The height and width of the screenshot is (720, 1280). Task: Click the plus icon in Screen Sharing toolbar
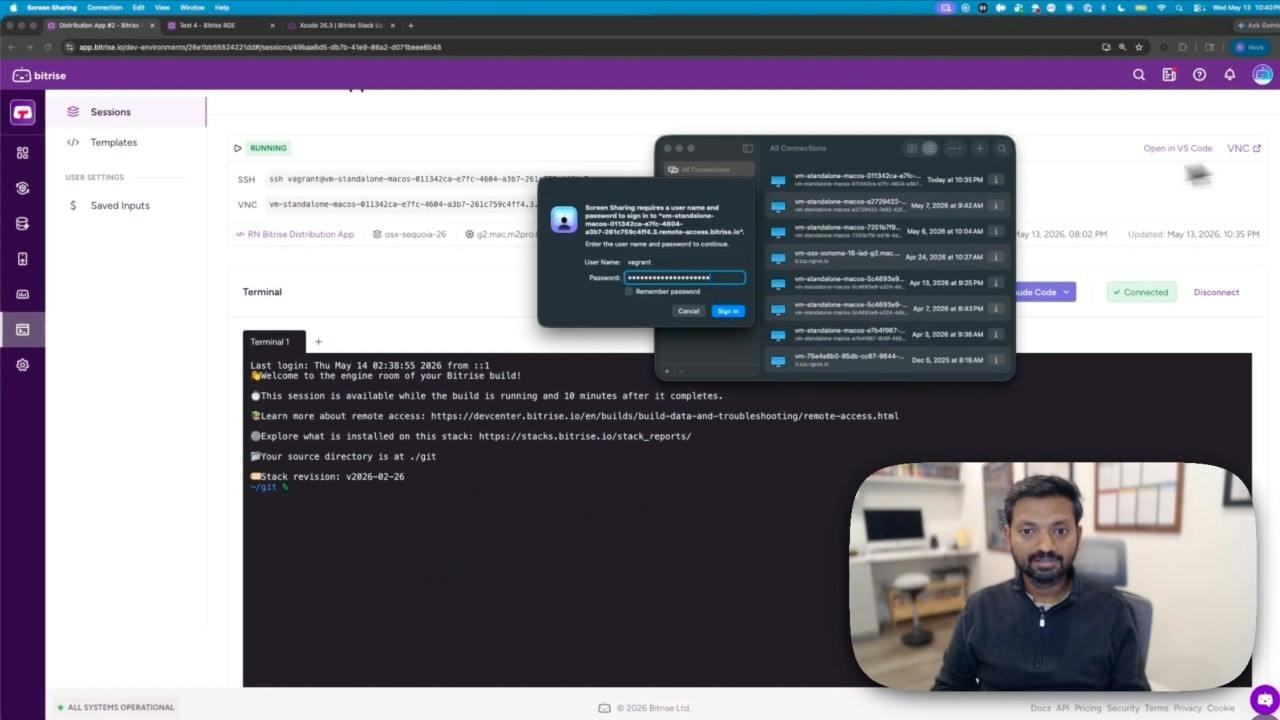[x=980, y=149]
